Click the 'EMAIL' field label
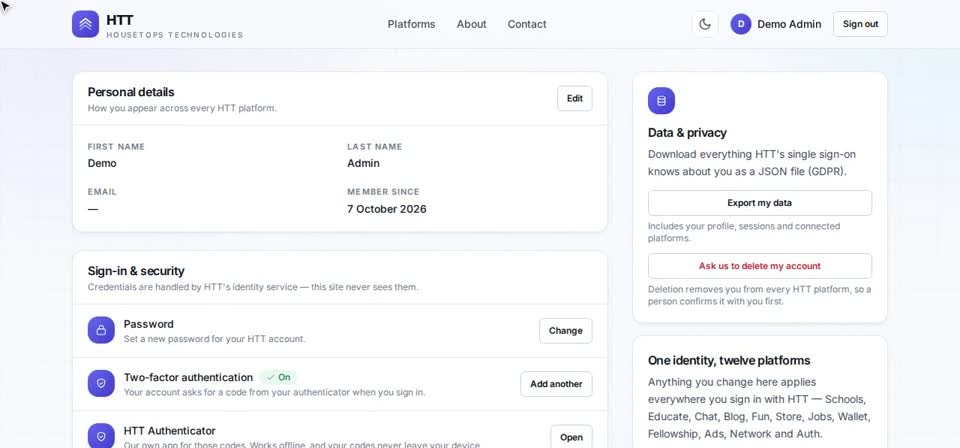Screen dimensions: 960x448 point(102,192)
